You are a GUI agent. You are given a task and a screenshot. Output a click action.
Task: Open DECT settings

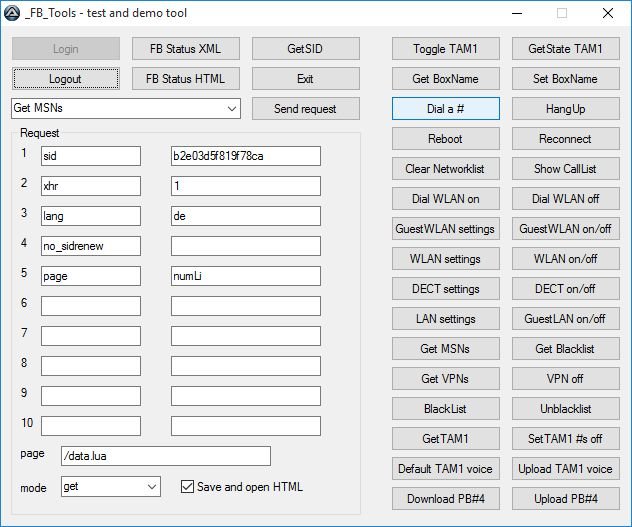[x=446, y=289]
